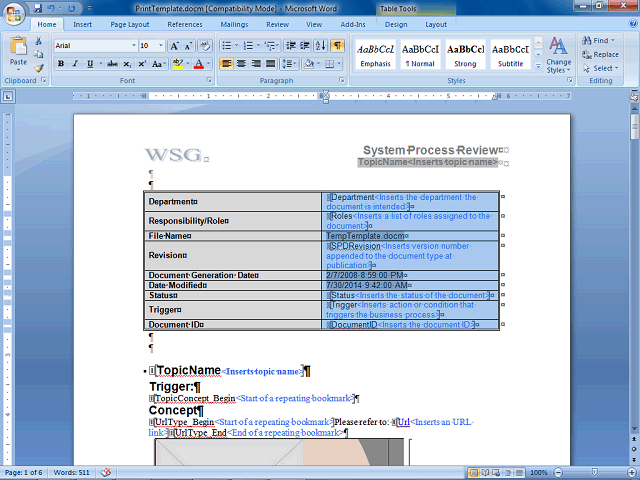Adjust the zoom slider handle

coord(595,472)
